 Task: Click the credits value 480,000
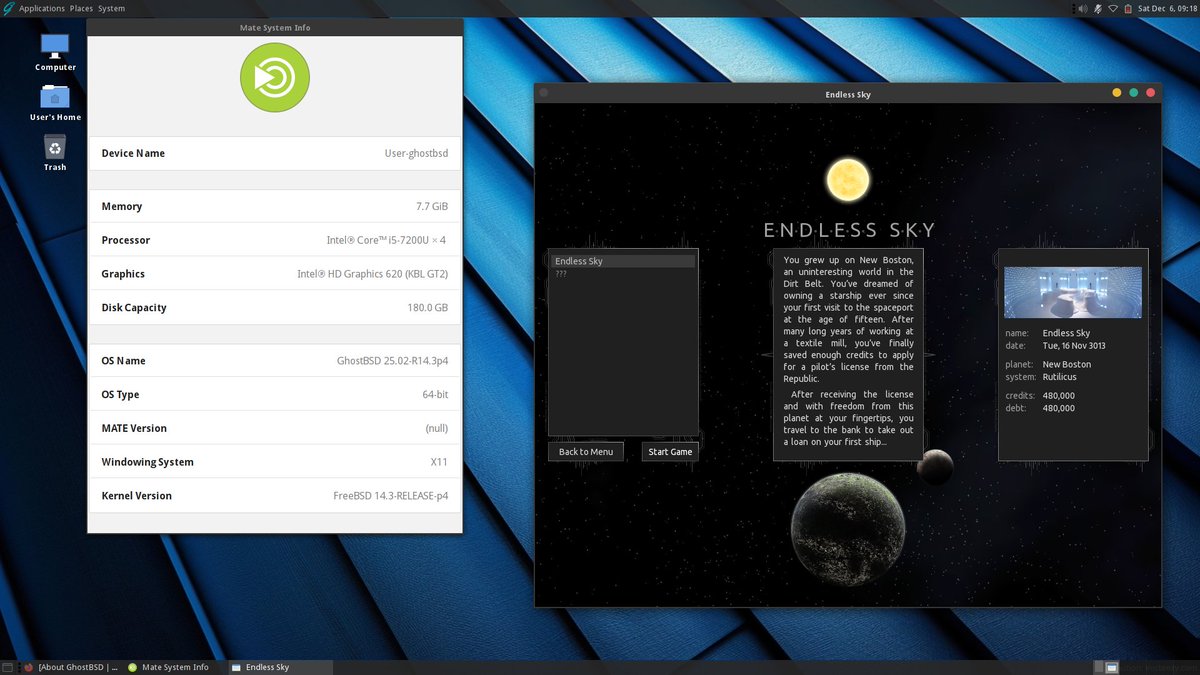1059,396
